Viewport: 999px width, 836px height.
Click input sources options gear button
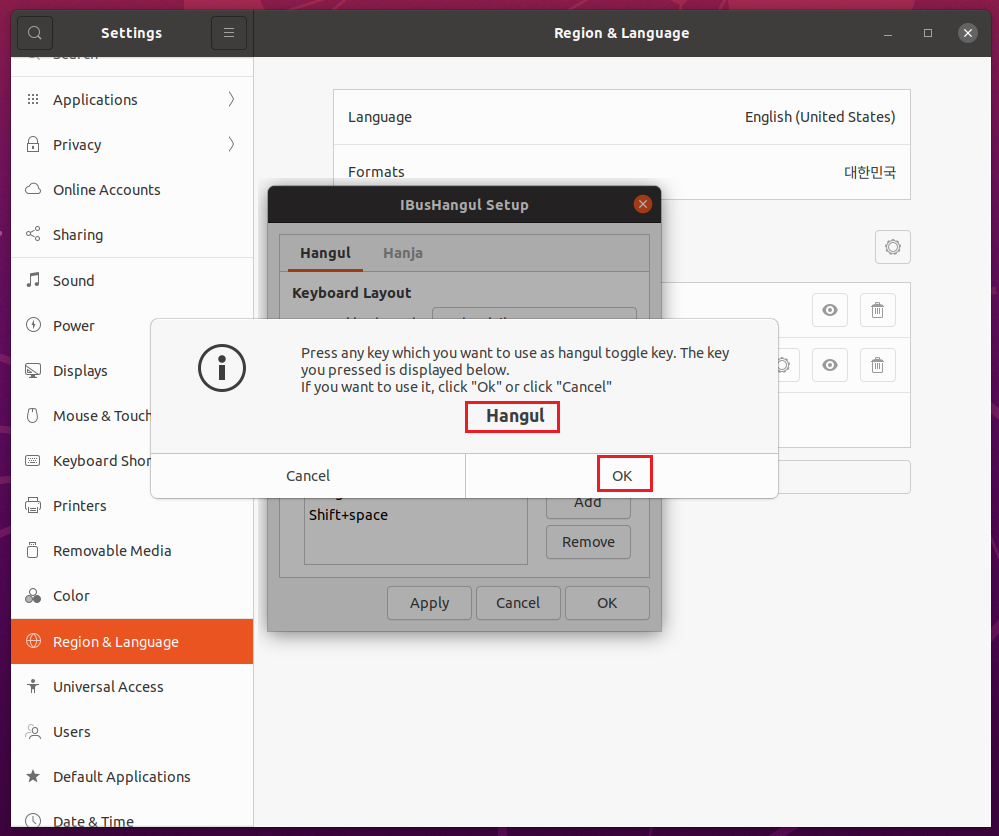point(893,247)
